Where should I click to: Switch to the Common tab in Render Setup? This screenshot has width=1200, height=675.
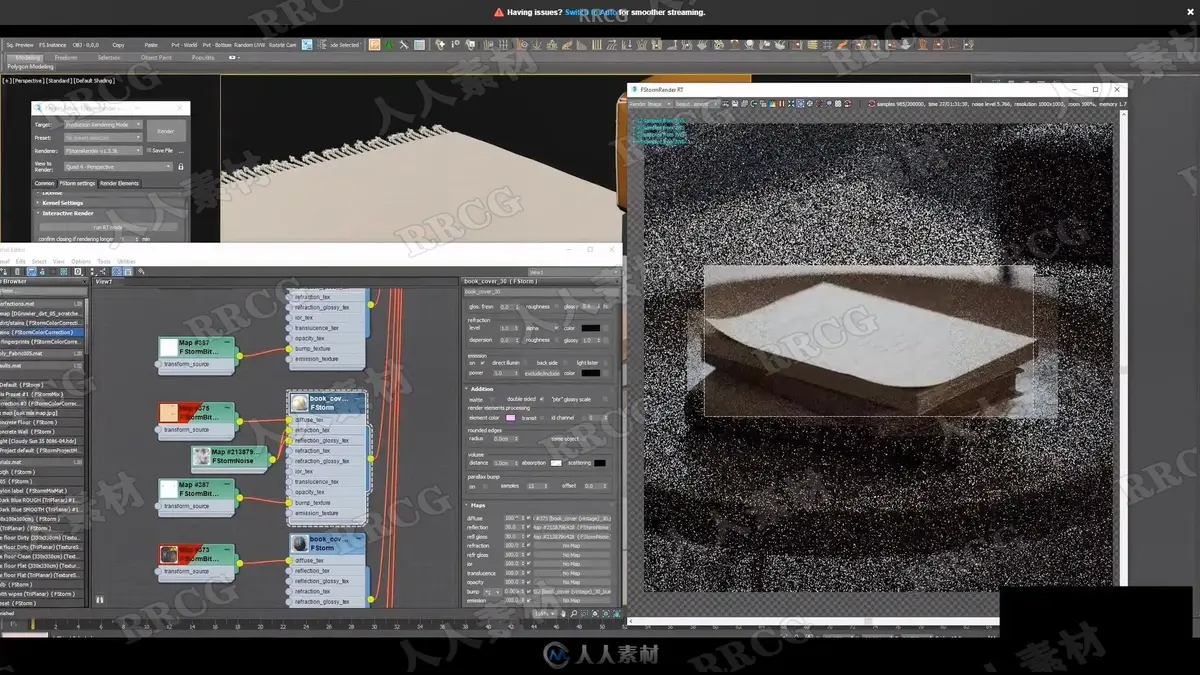pos(45,183)
